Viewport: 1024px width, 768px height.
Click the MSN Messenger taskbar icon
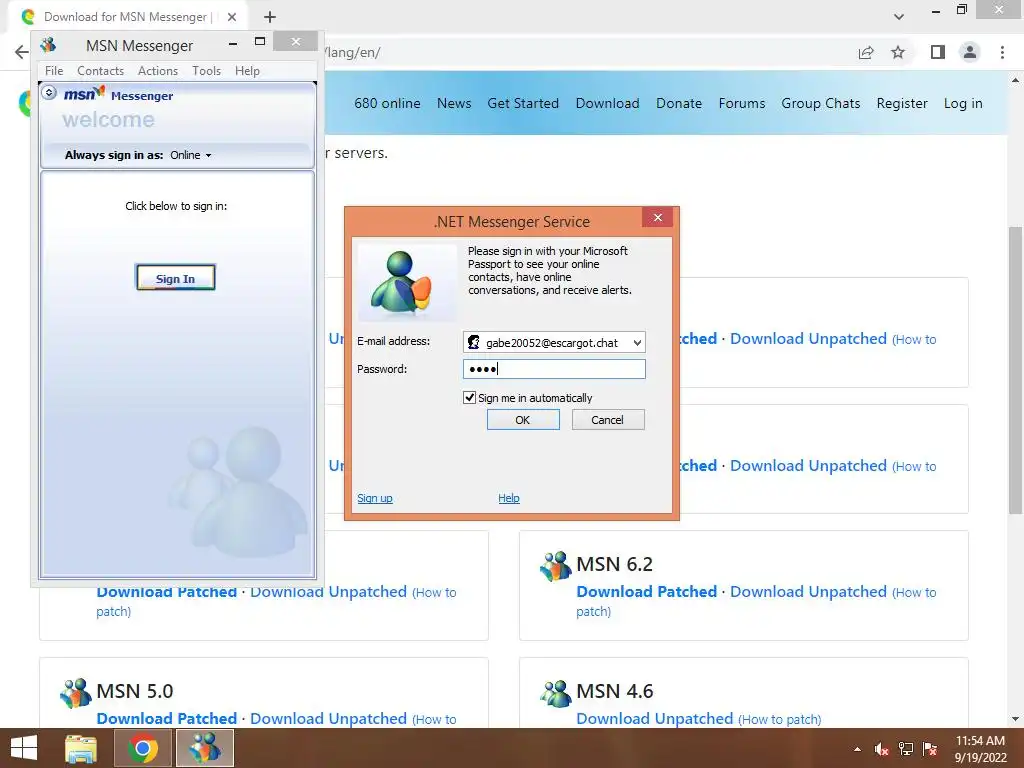coord(205,748)
